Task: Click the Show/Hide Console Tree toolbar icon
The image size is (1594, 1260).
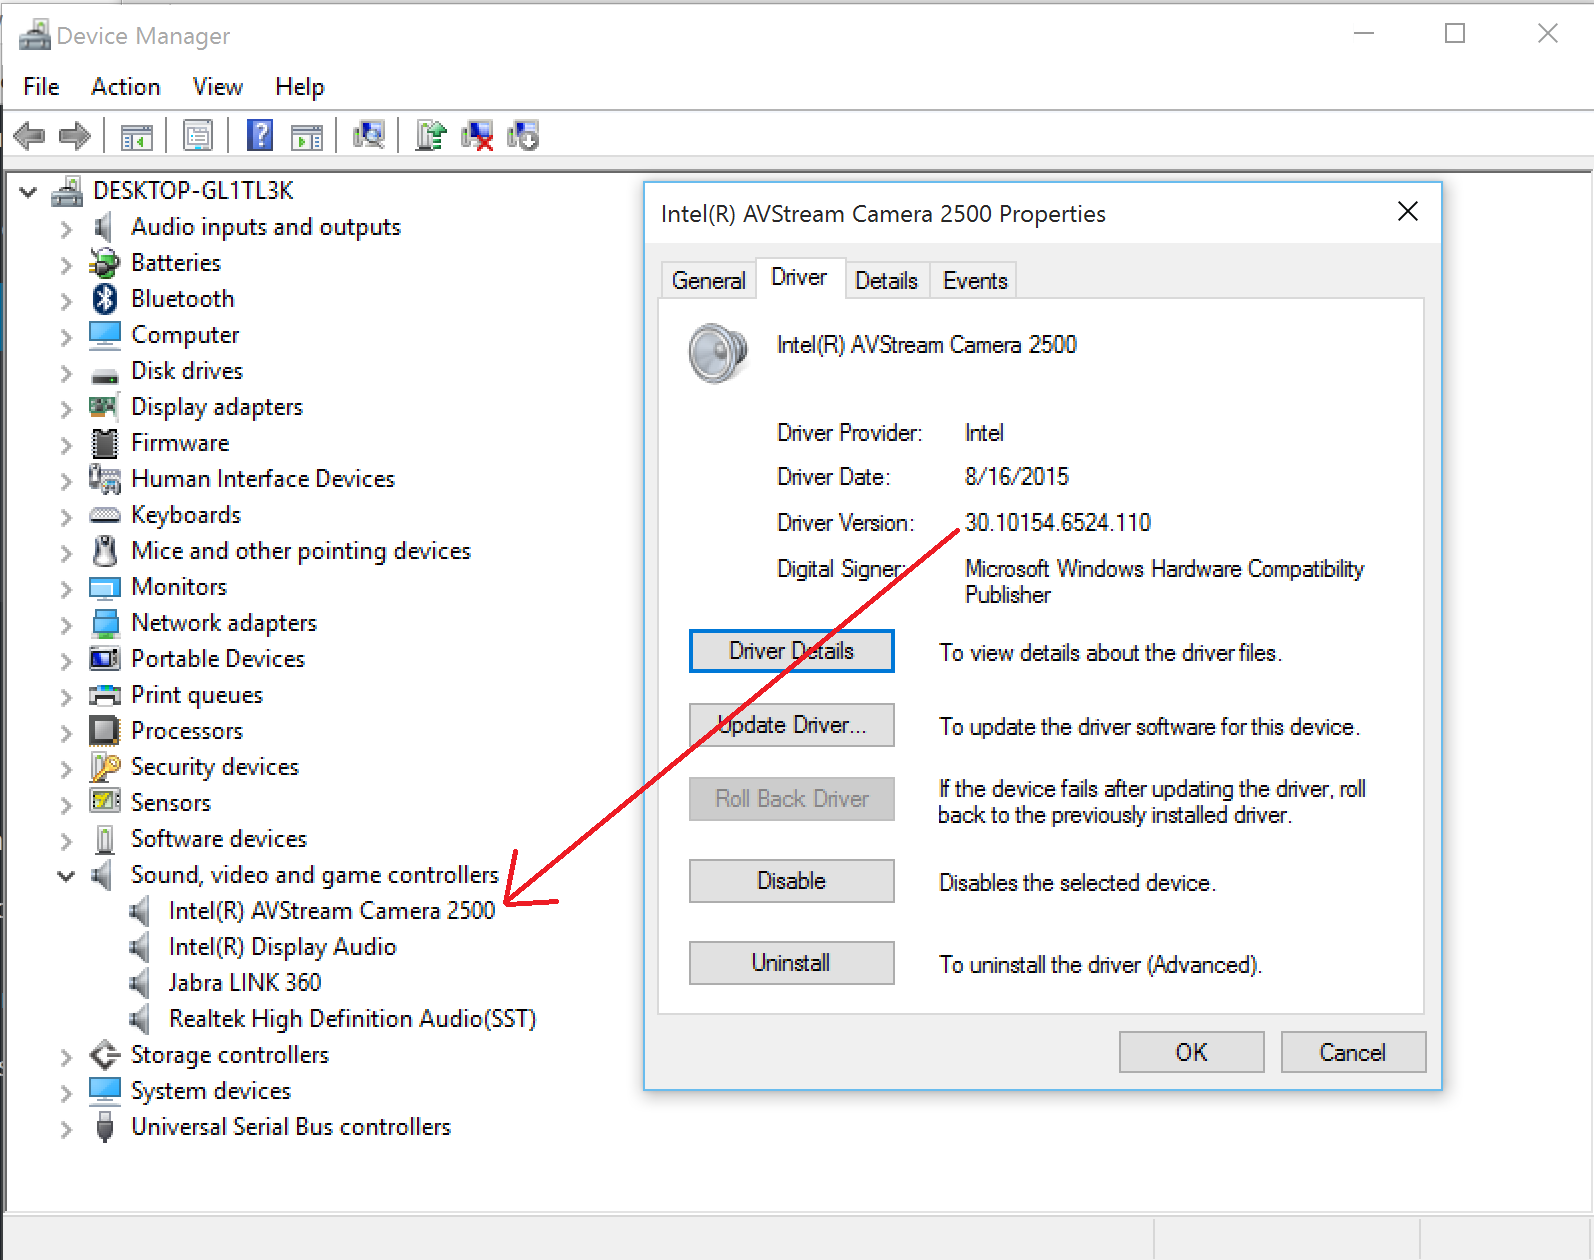Action: click(136, 136)
